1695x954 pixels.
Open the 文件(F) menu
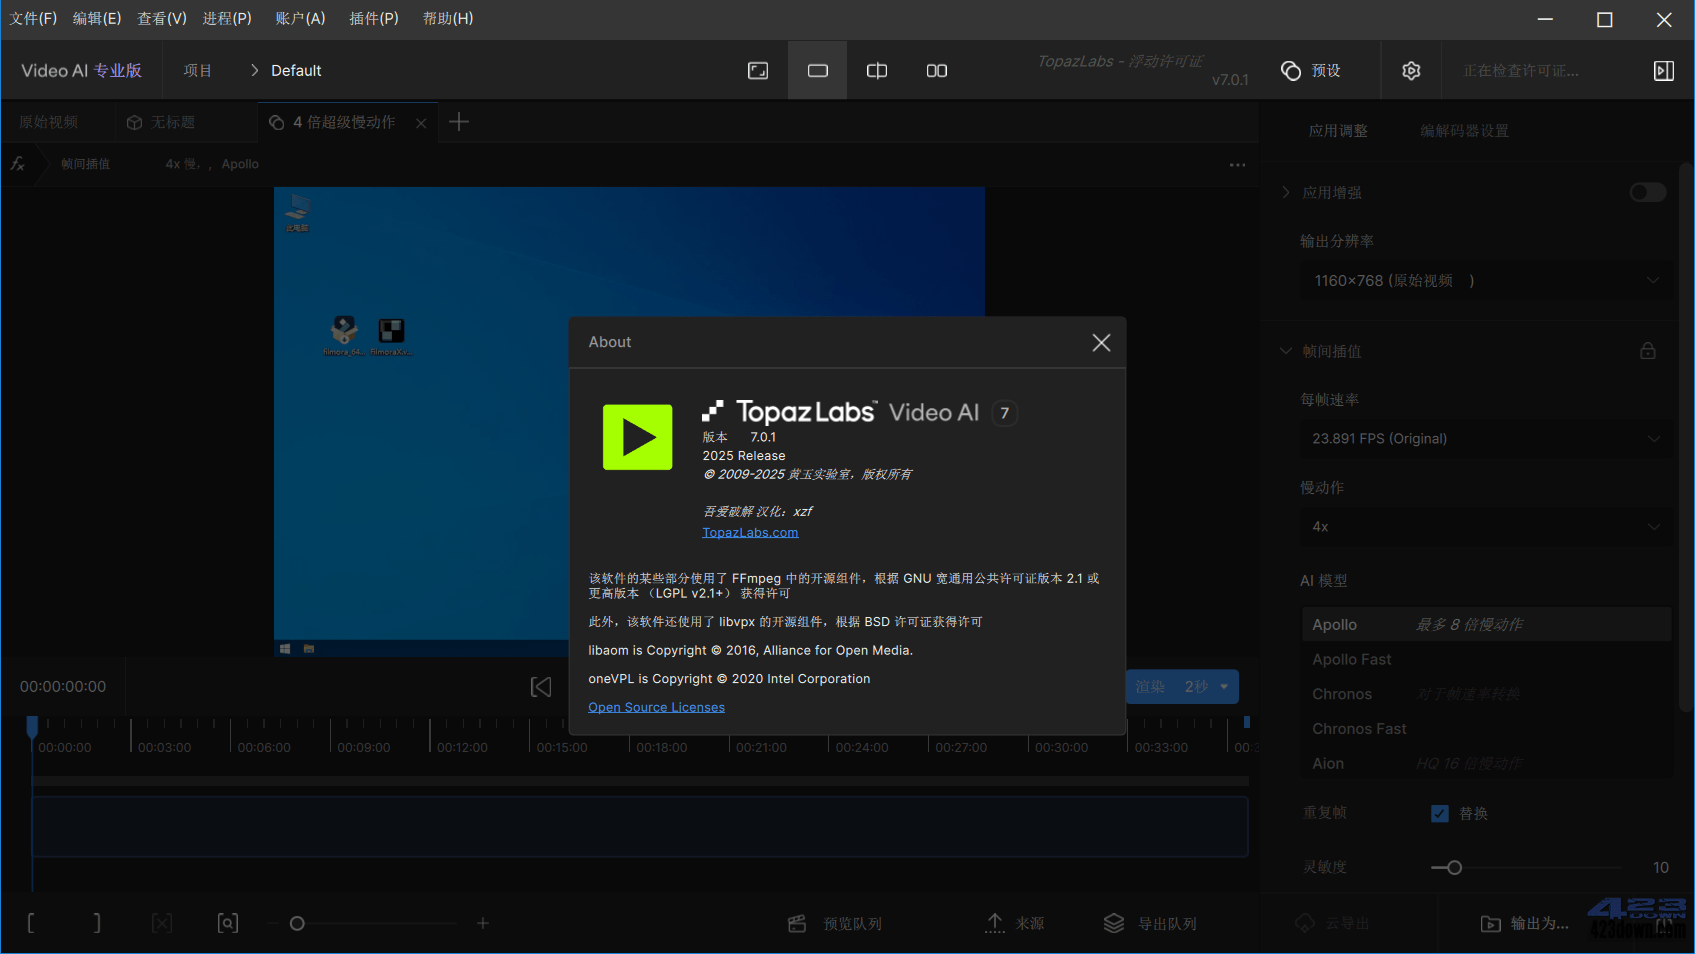click(x=33, y=18)
